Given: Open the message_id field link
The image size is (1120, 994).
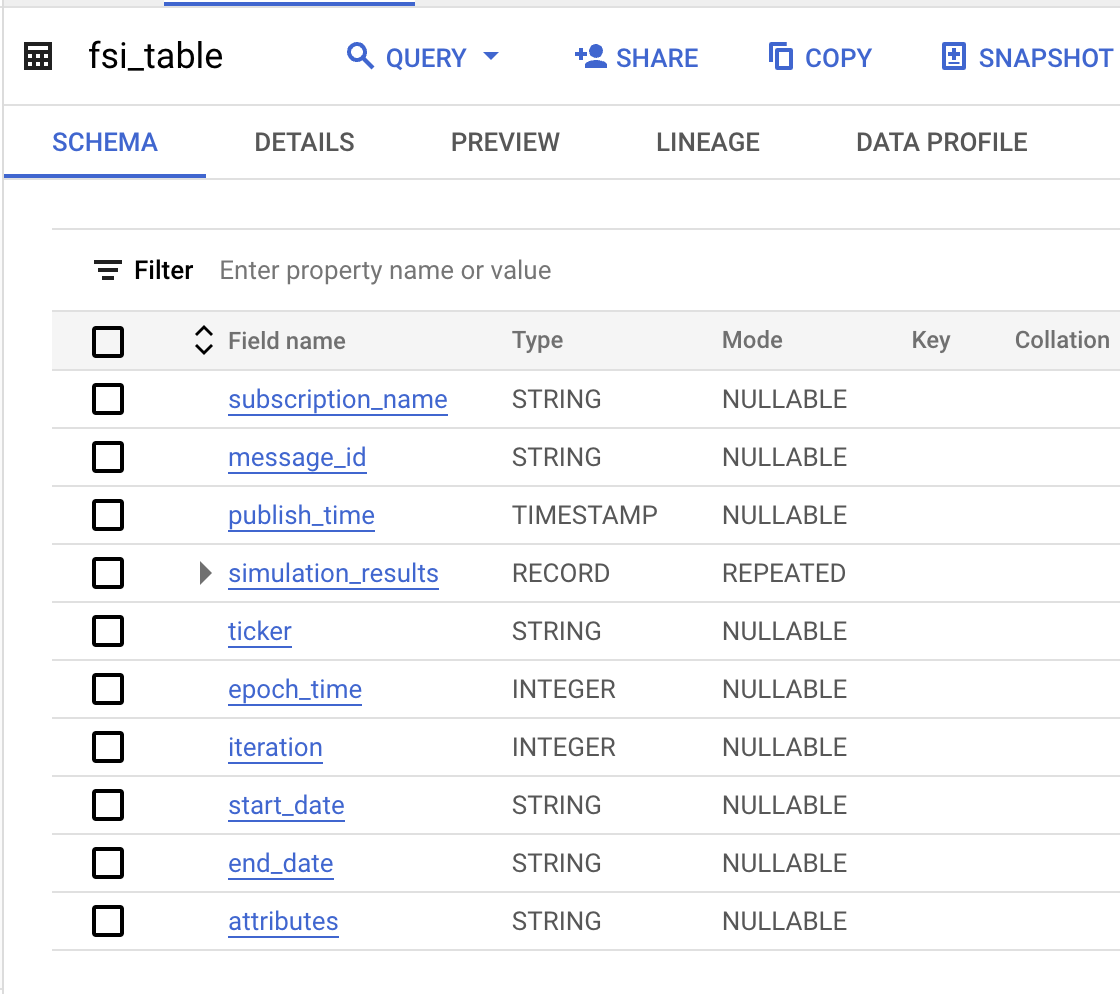Looking at the screenshot, I should (x=297, y=457).
